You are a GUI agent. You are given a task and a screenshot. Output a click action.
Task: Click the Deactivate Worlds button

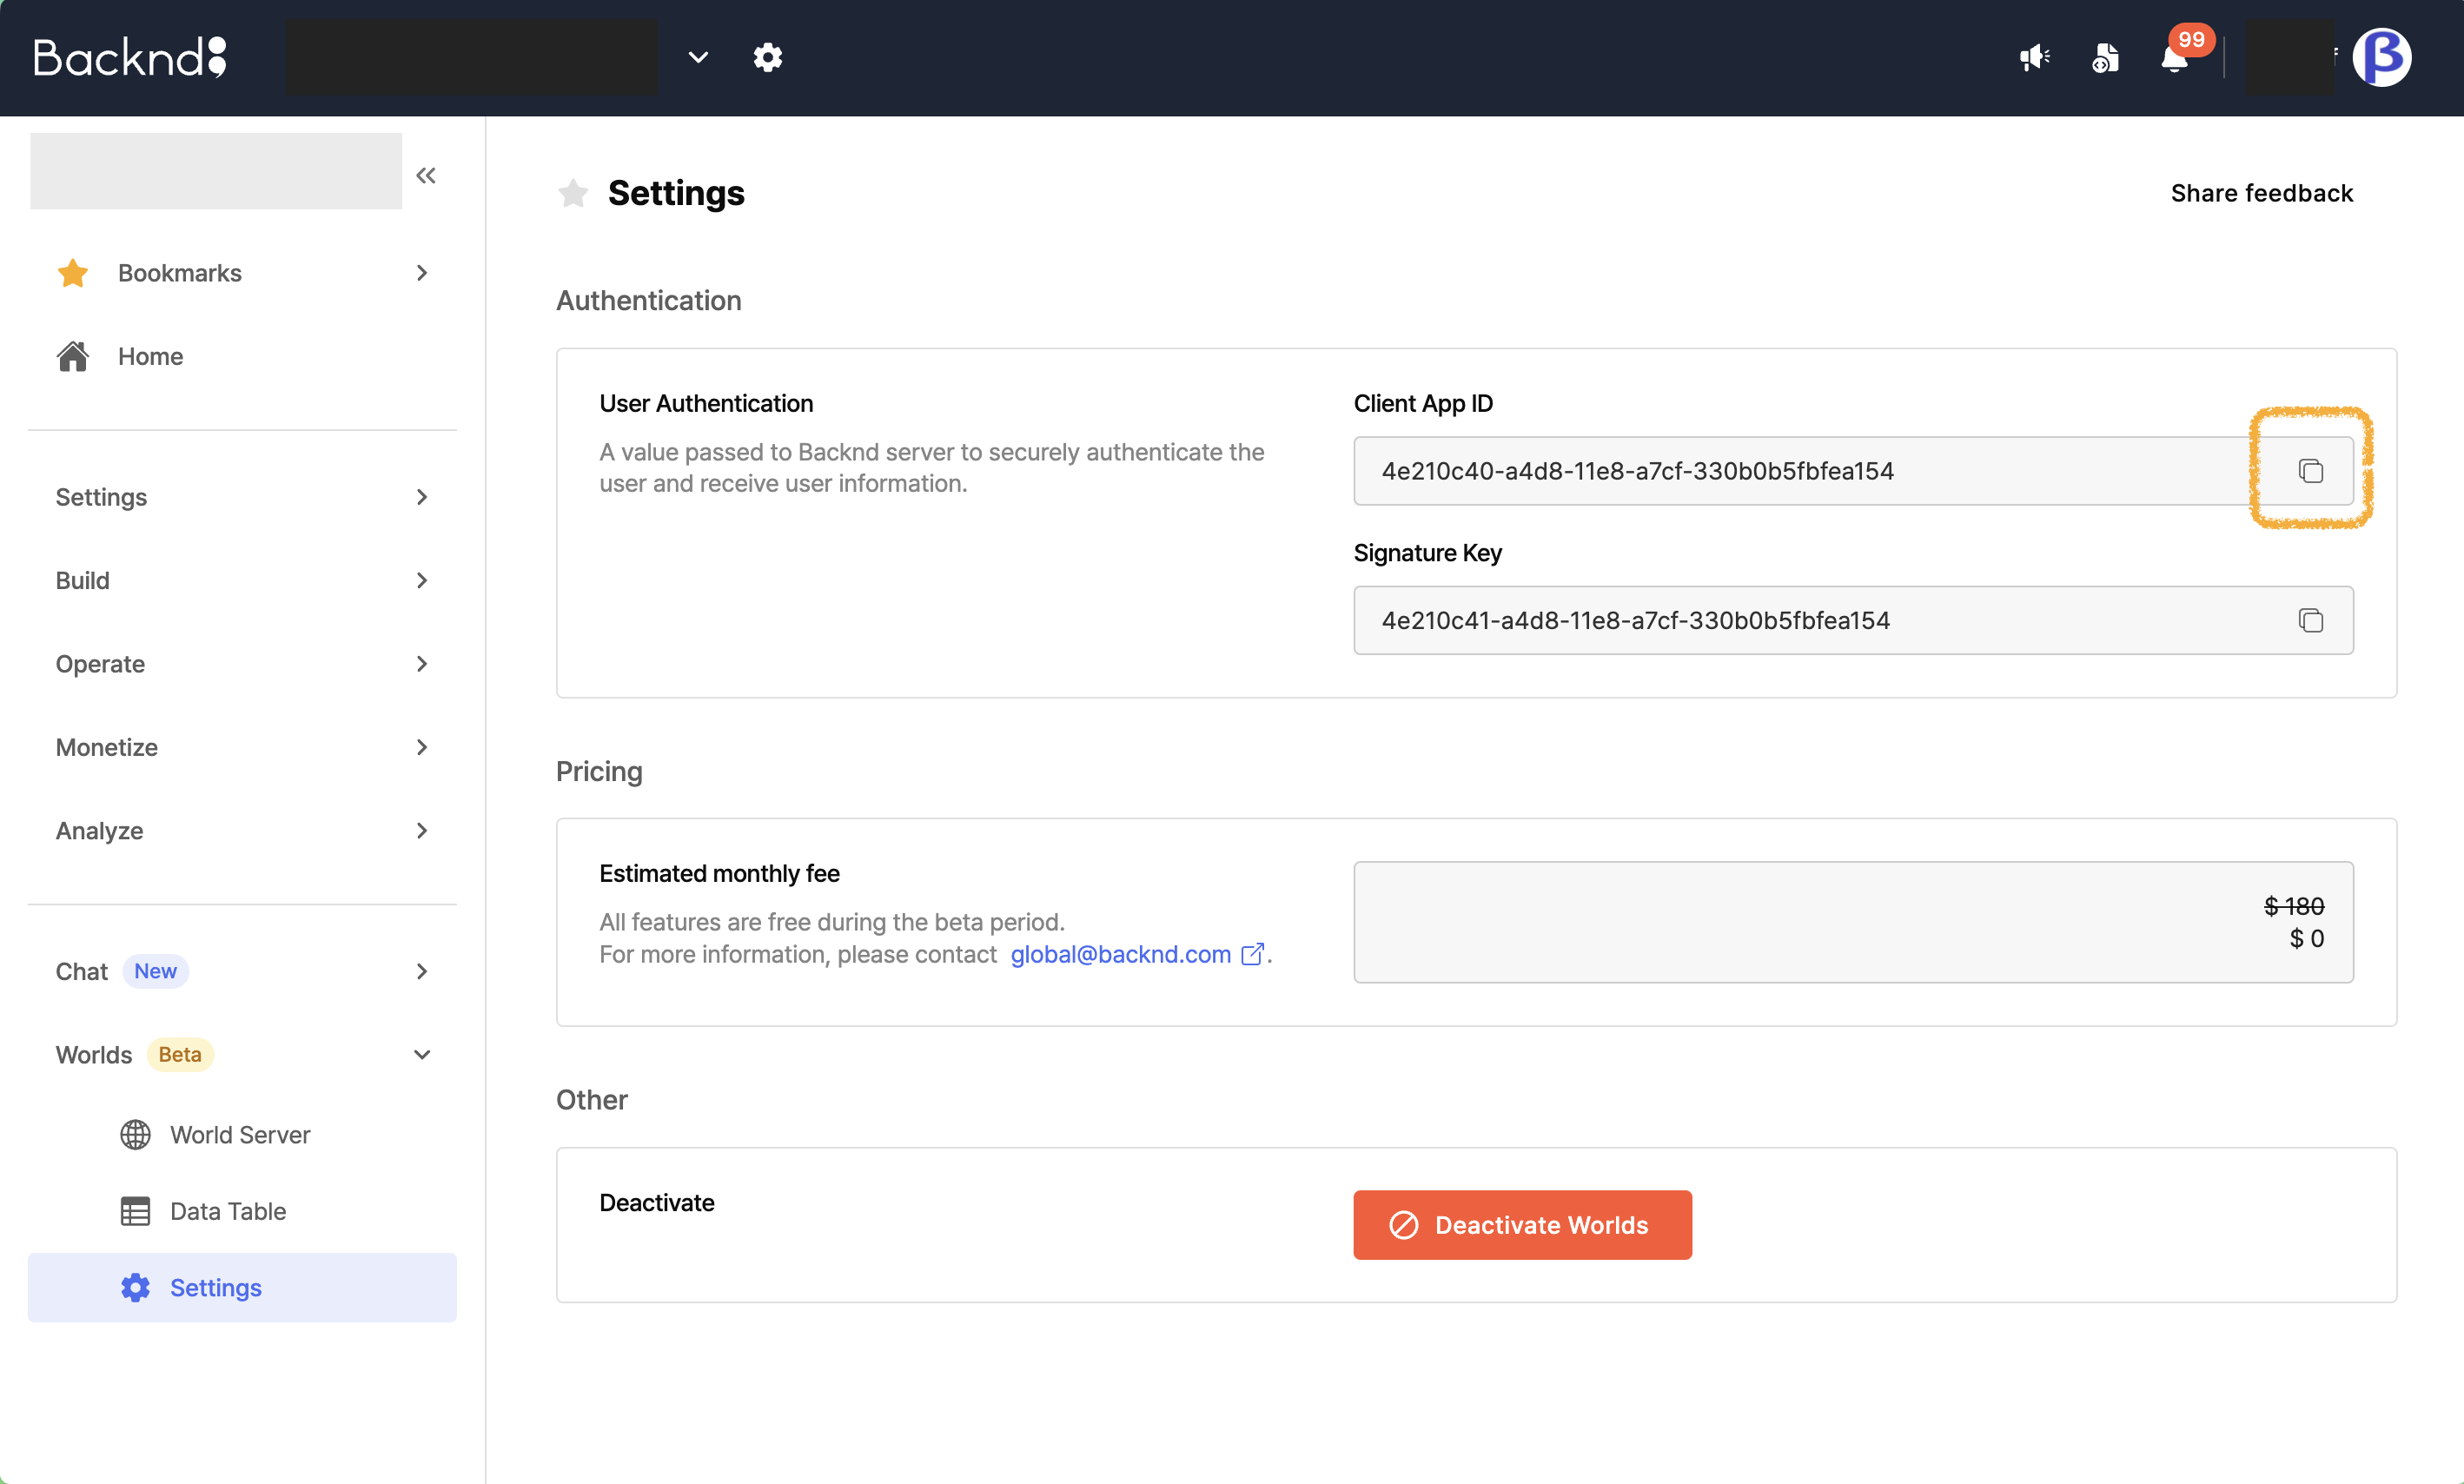(x=1520, y=1223)
